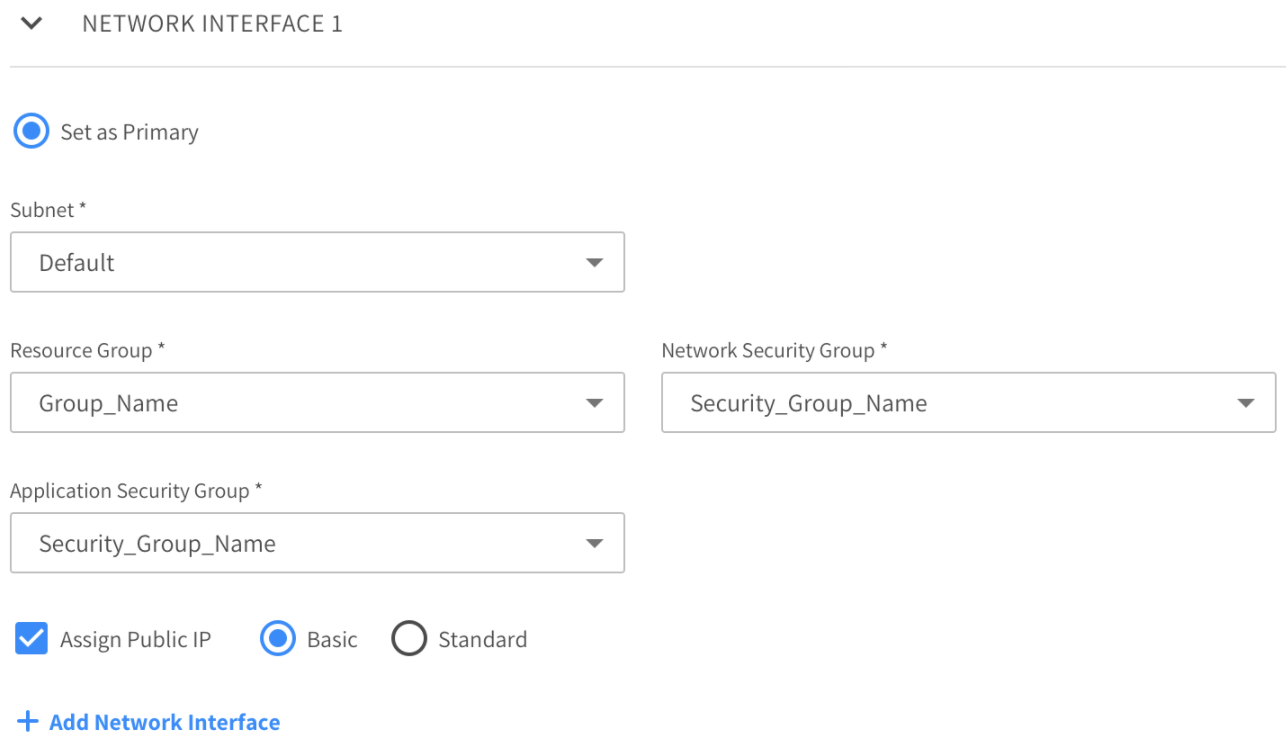
Task: Click the Basic label text
Action: coord(332,640)
